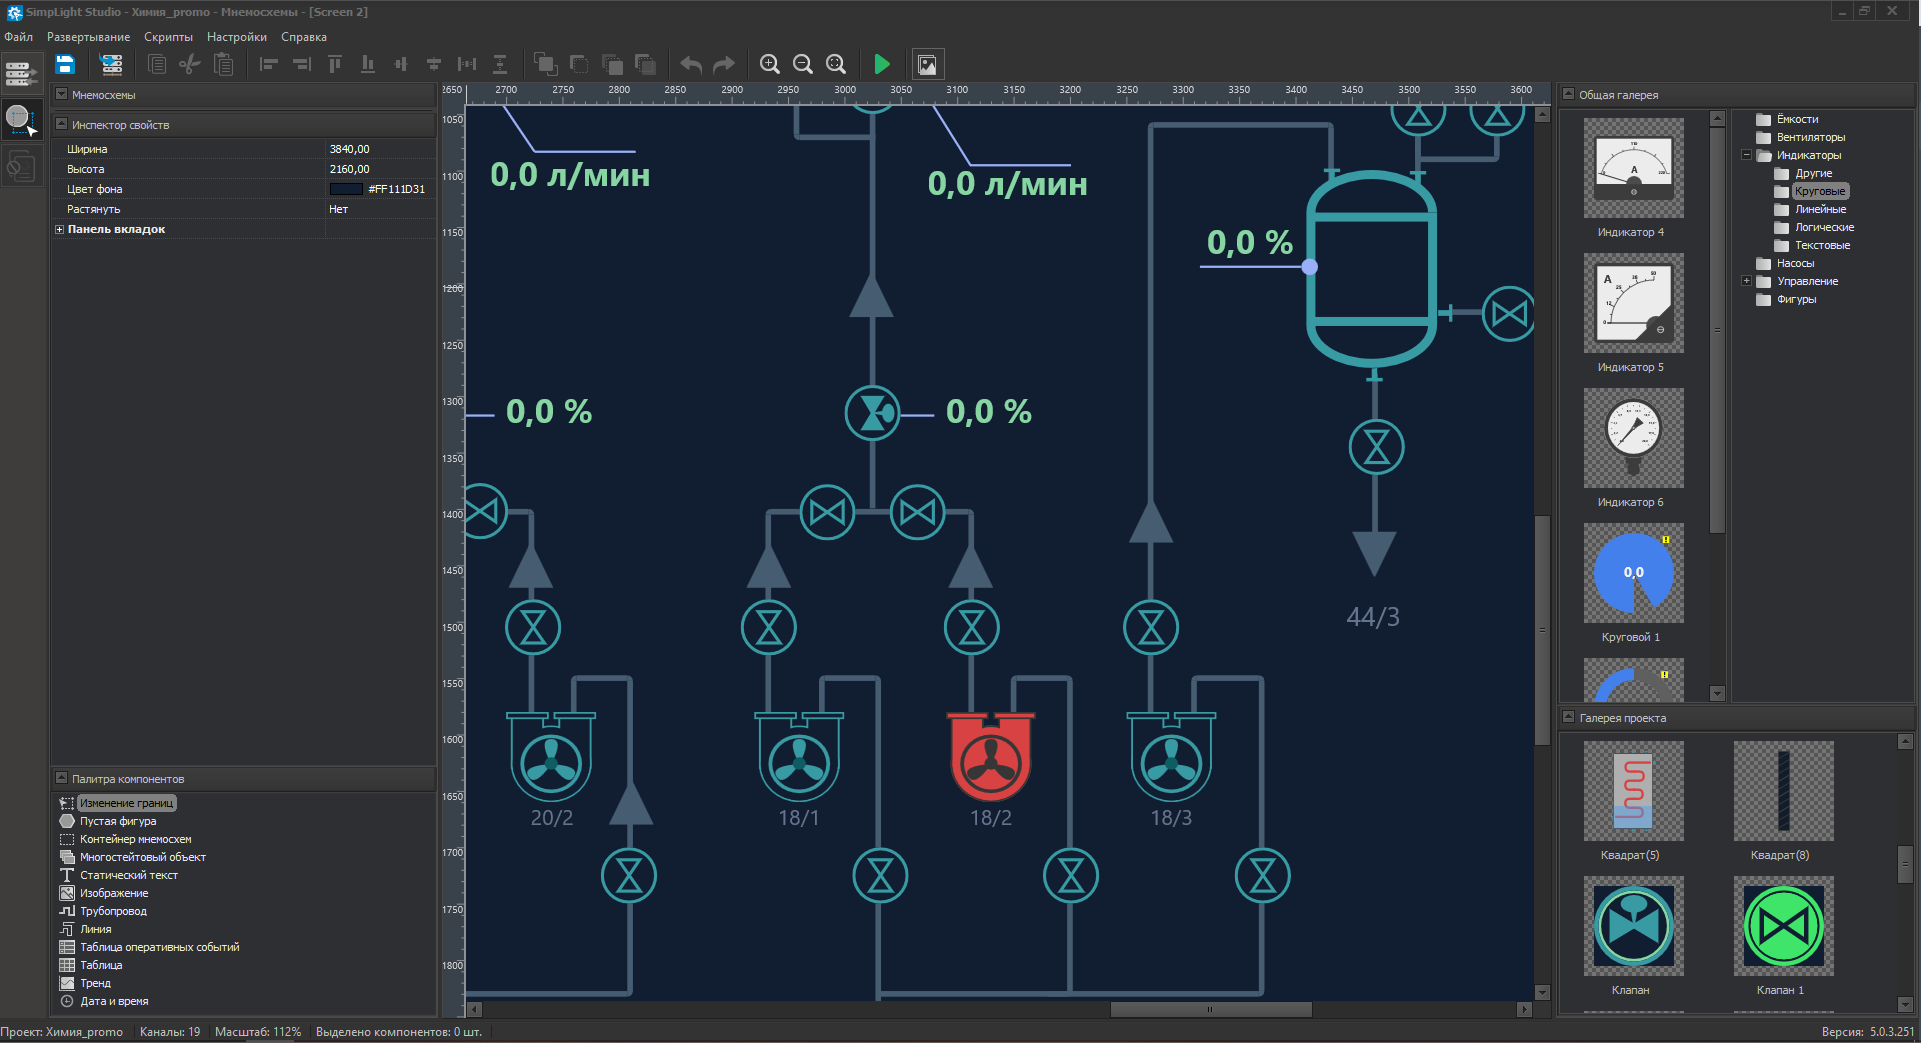Screen dimensions: 1921x1043
Task: Select Индикатор 4 gallery thumbnail
Action: [x=1633, y=168]
